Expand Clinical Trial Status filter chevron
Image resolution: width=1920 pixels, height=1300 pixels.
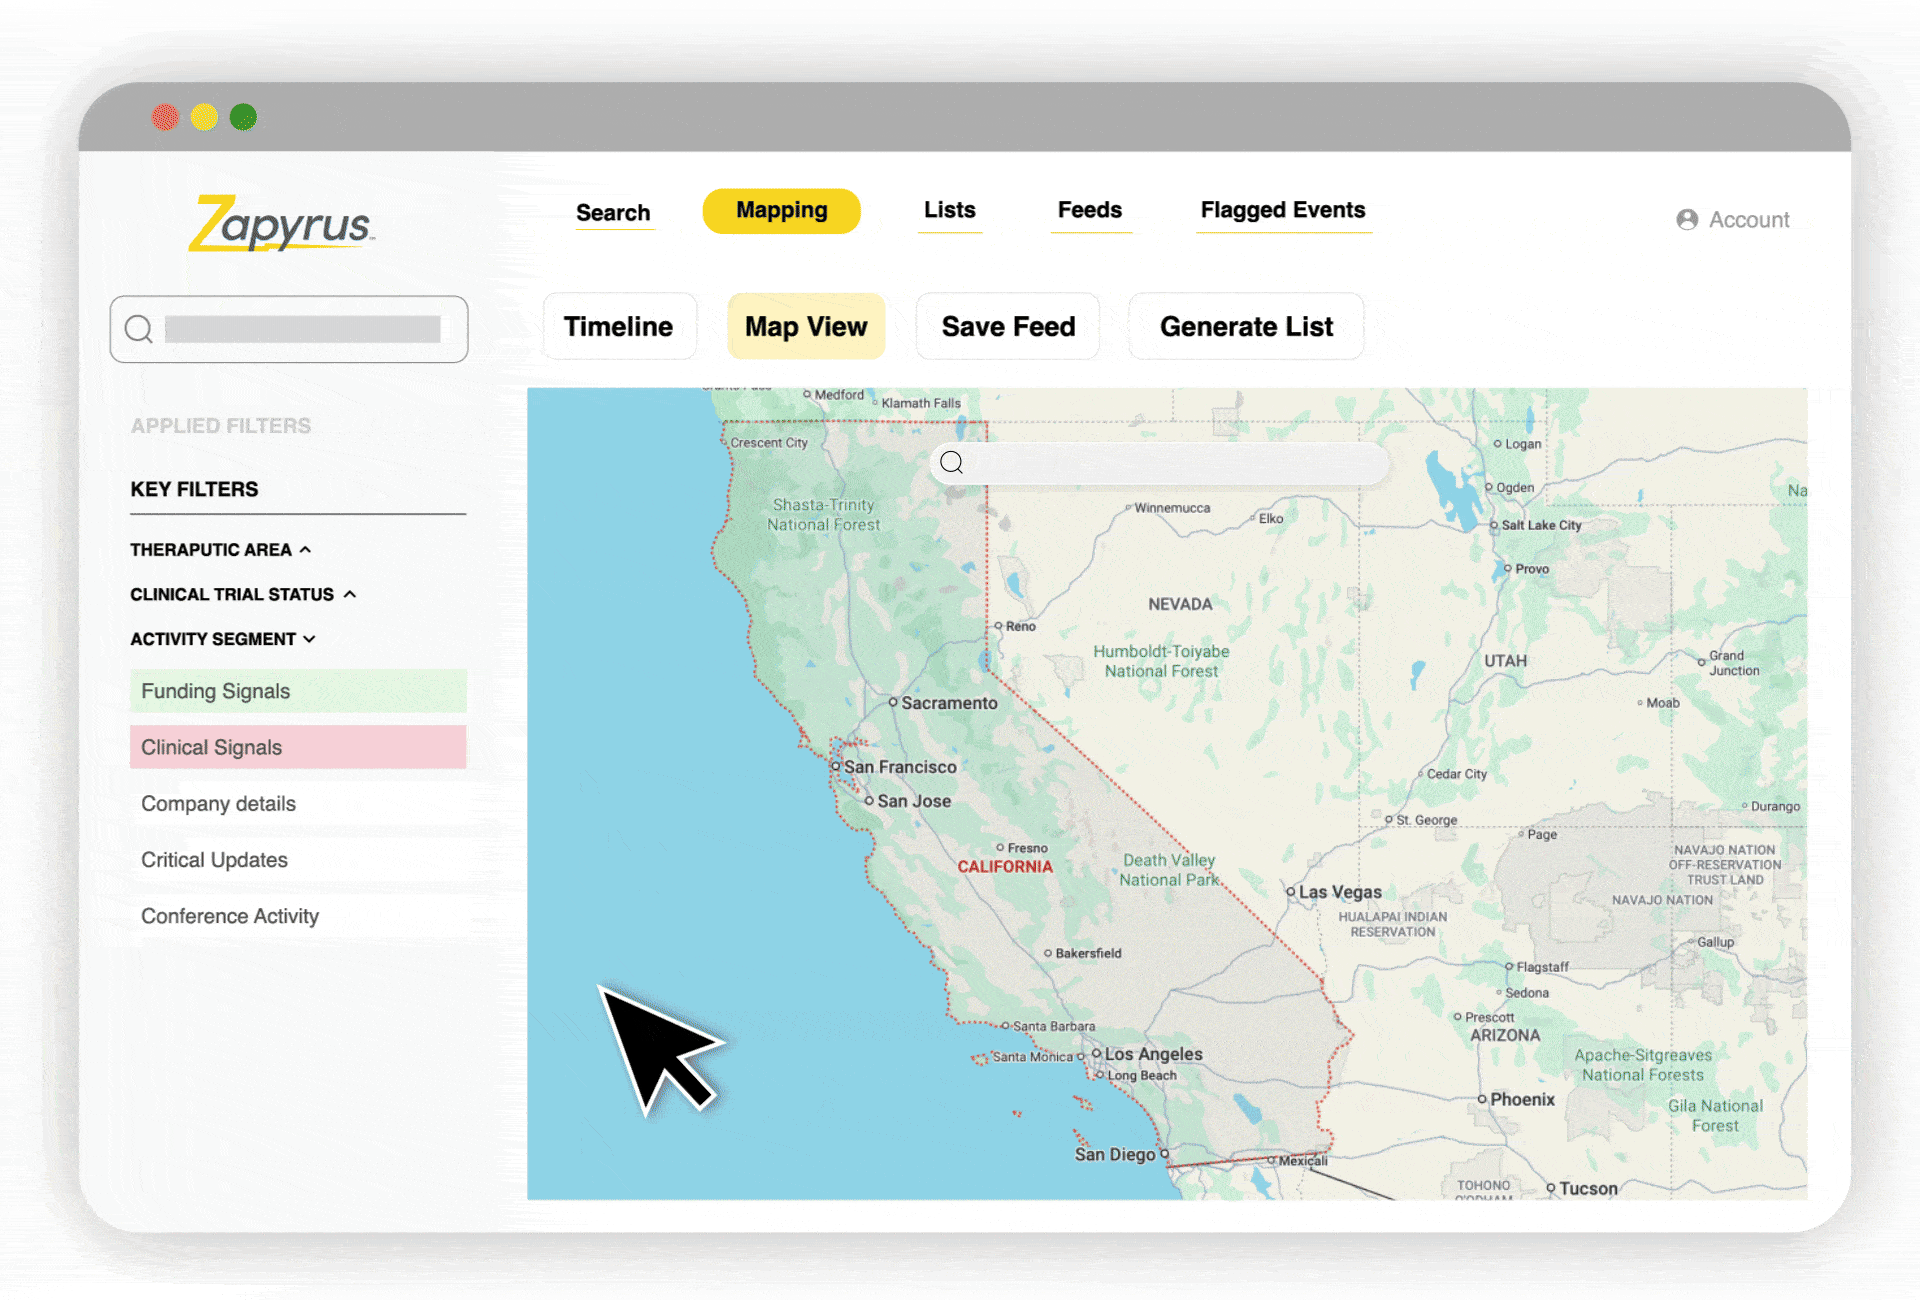click(350, 594)
